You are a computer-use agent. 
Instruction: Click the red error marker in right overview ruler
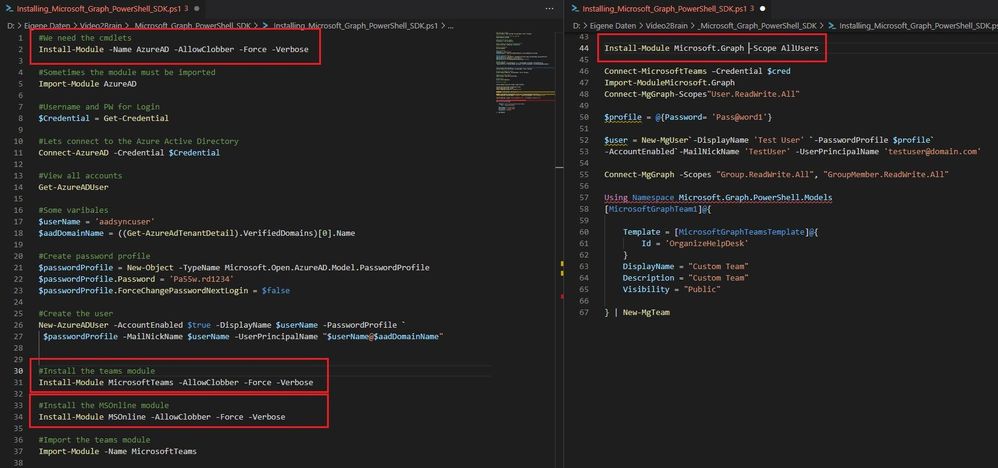coord(562,296)
